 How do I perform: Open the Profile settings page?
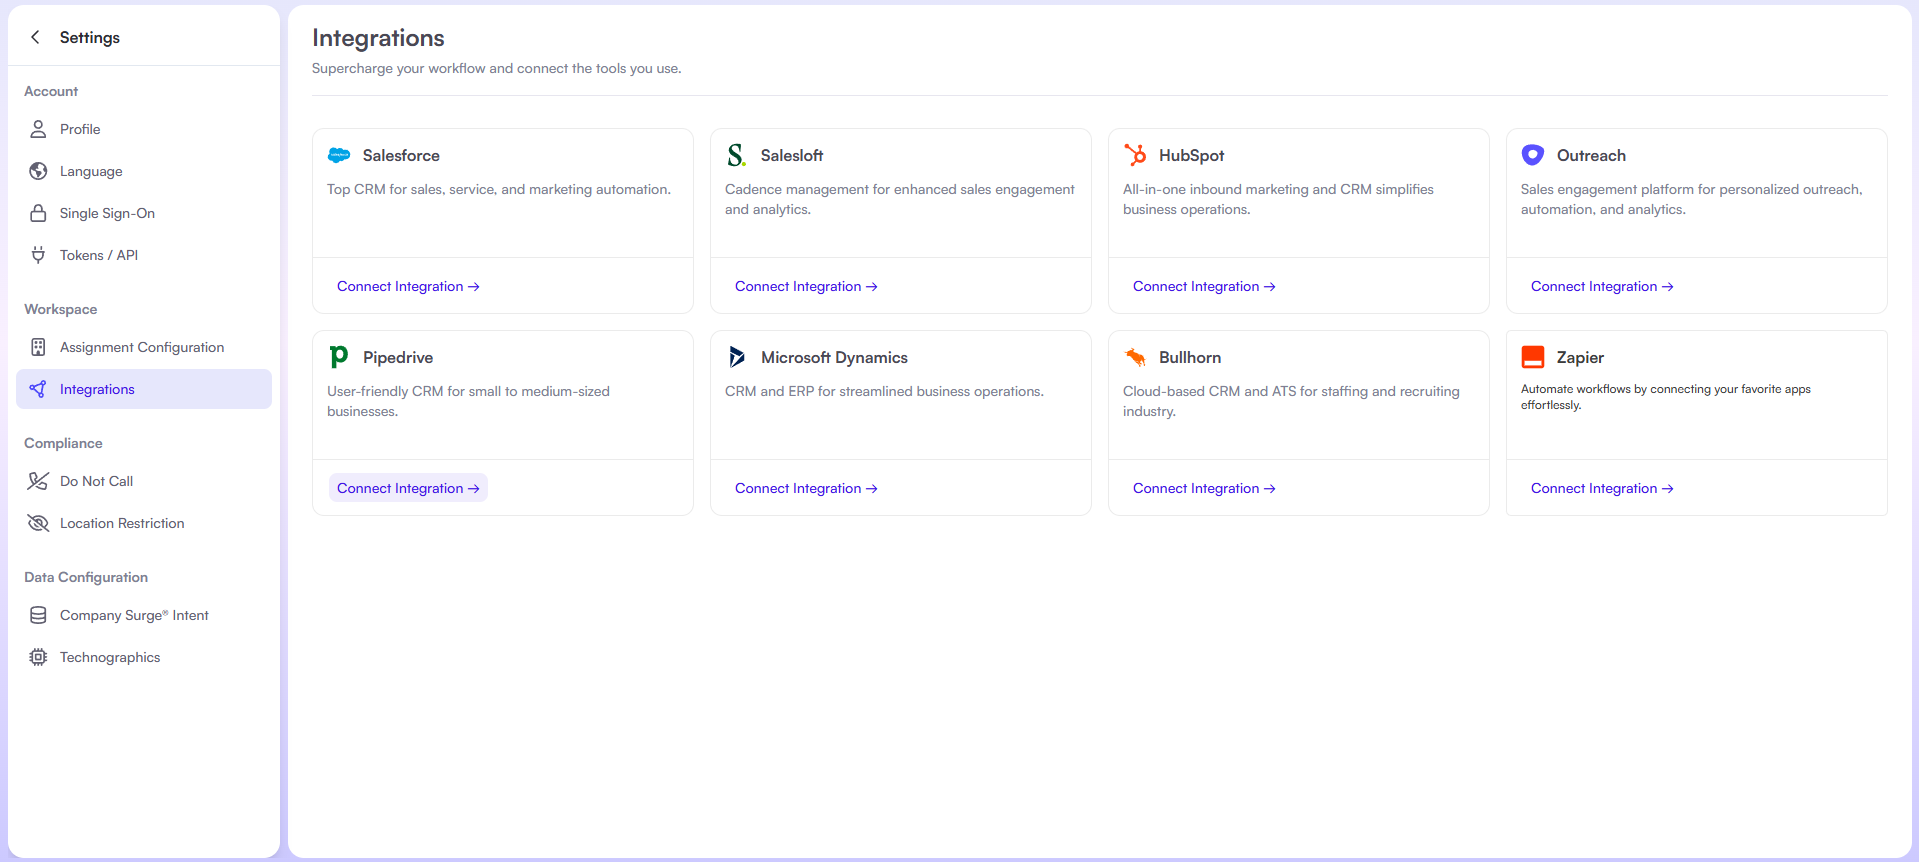click(80, 129)
